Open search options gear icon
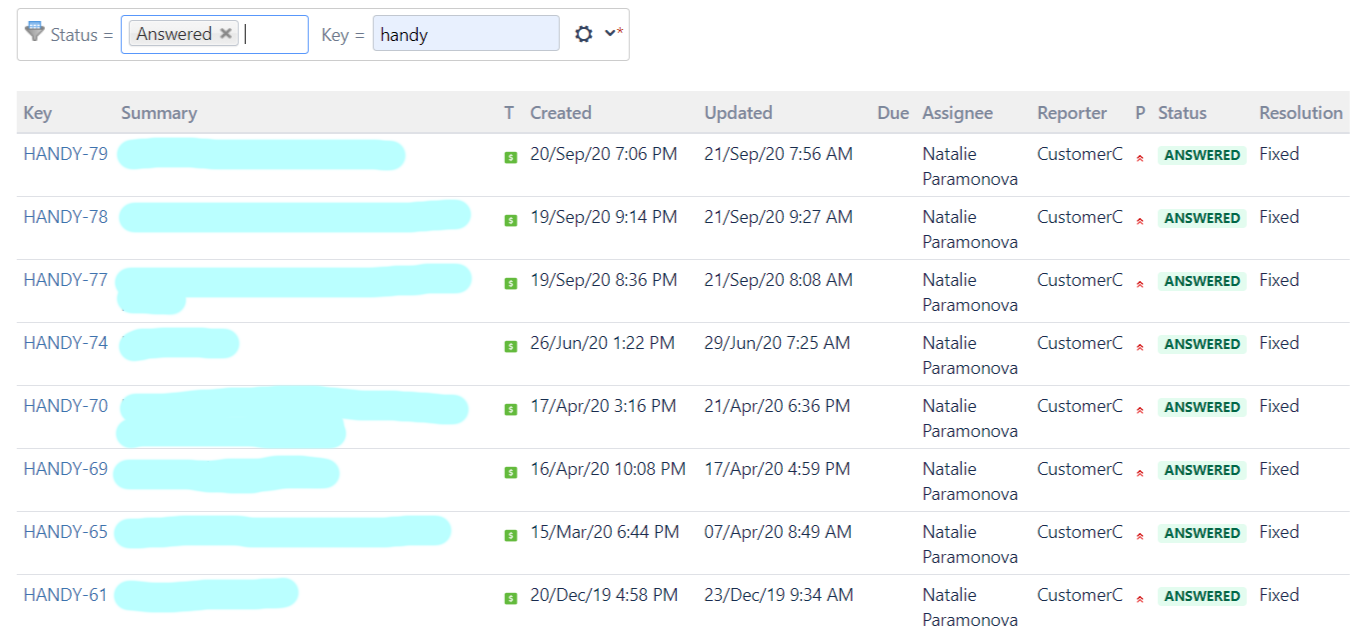The height and width of the screenshot is (636, 1365). [585, 32]
